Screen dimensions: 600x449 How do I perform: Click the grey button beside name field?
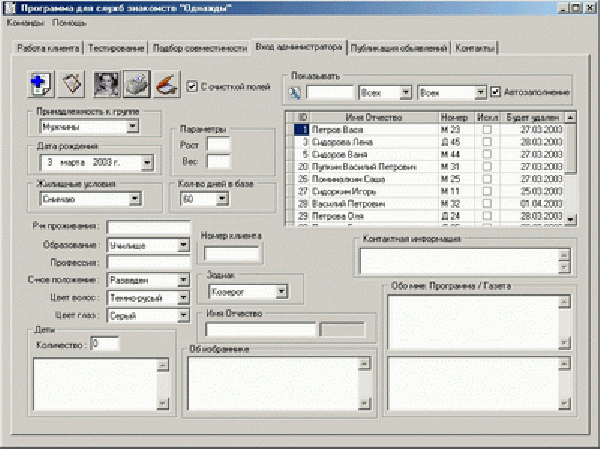point(342,330)
